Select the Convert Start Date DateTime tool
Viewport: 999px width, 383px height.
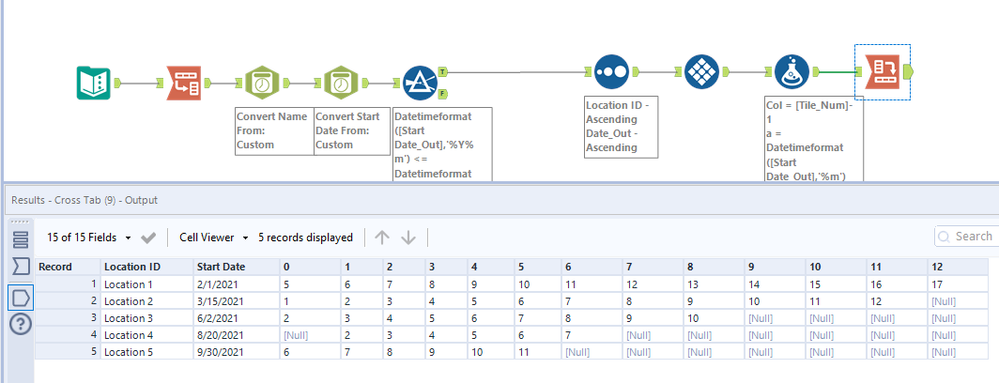pos(342,83)
